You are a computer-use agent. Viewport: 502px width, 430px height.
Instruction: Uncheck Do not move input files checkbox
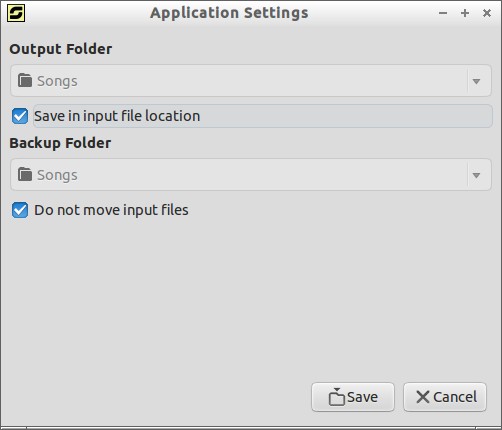[x=20, y=210]
